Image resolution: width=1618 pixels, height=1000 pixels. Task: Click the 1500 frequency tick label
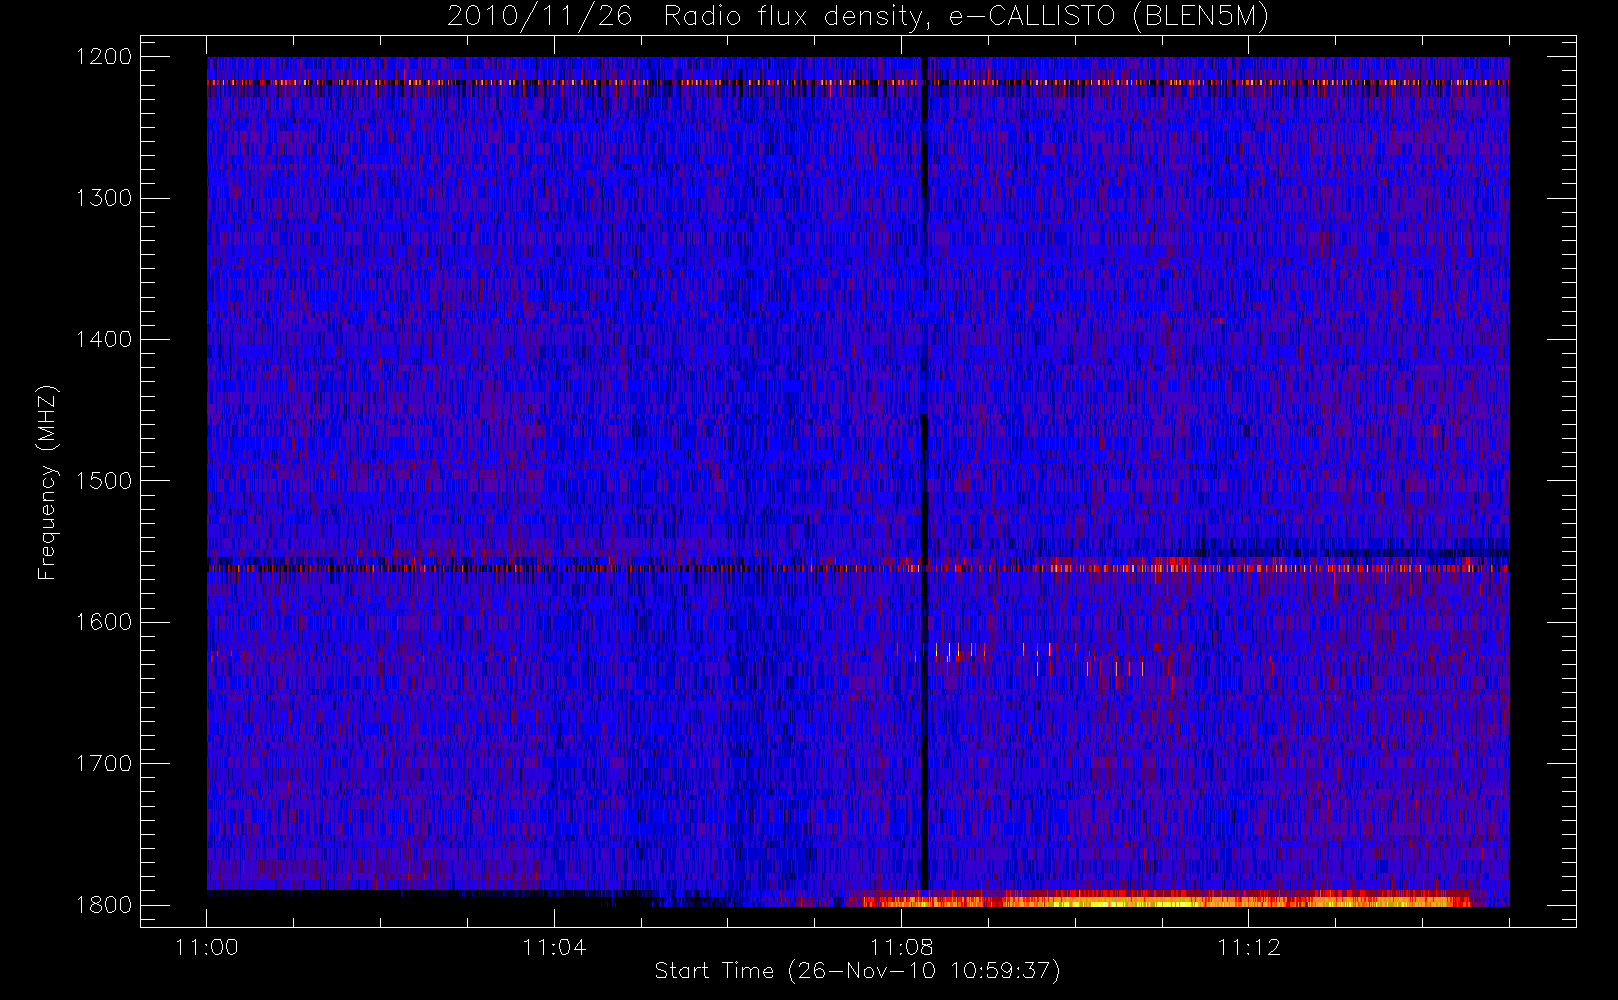point(104,481)
